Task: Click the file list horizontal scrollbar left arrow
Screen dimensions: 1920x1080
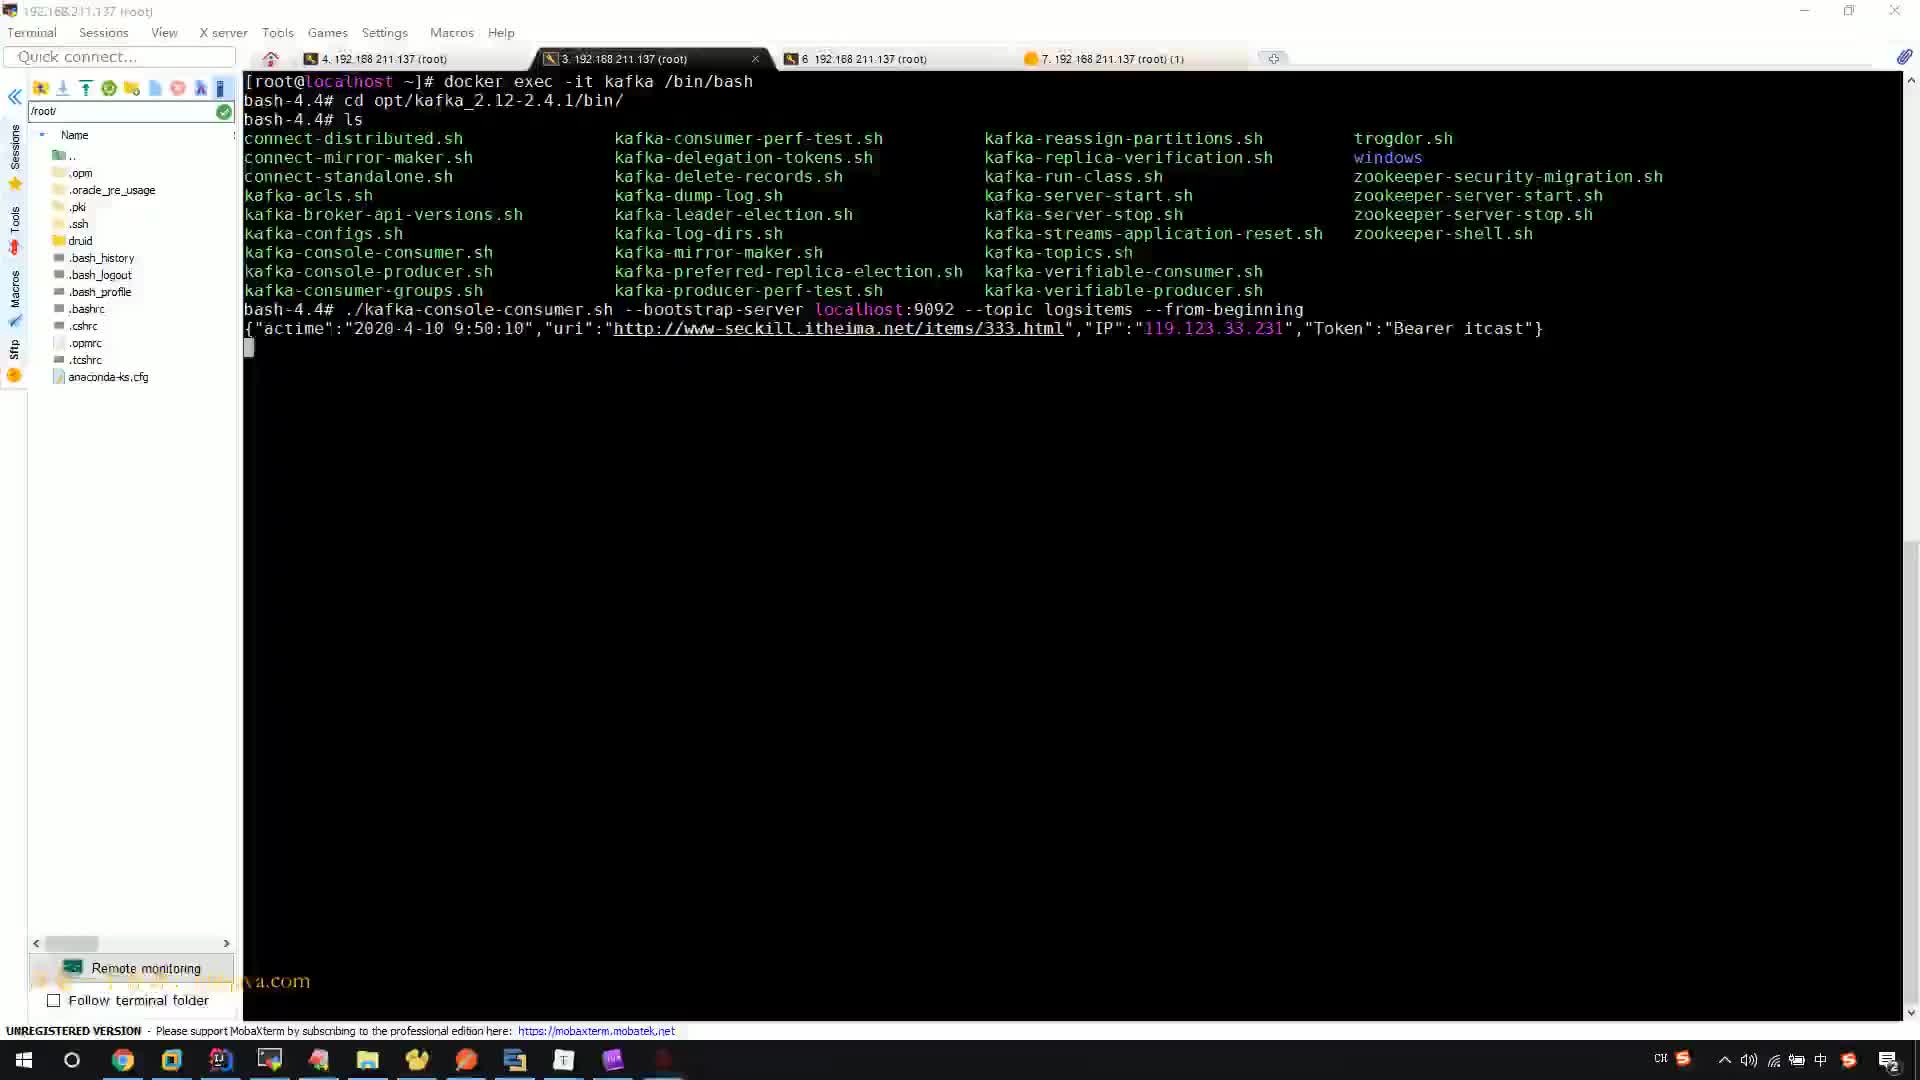Action: (x=36, y=943)
